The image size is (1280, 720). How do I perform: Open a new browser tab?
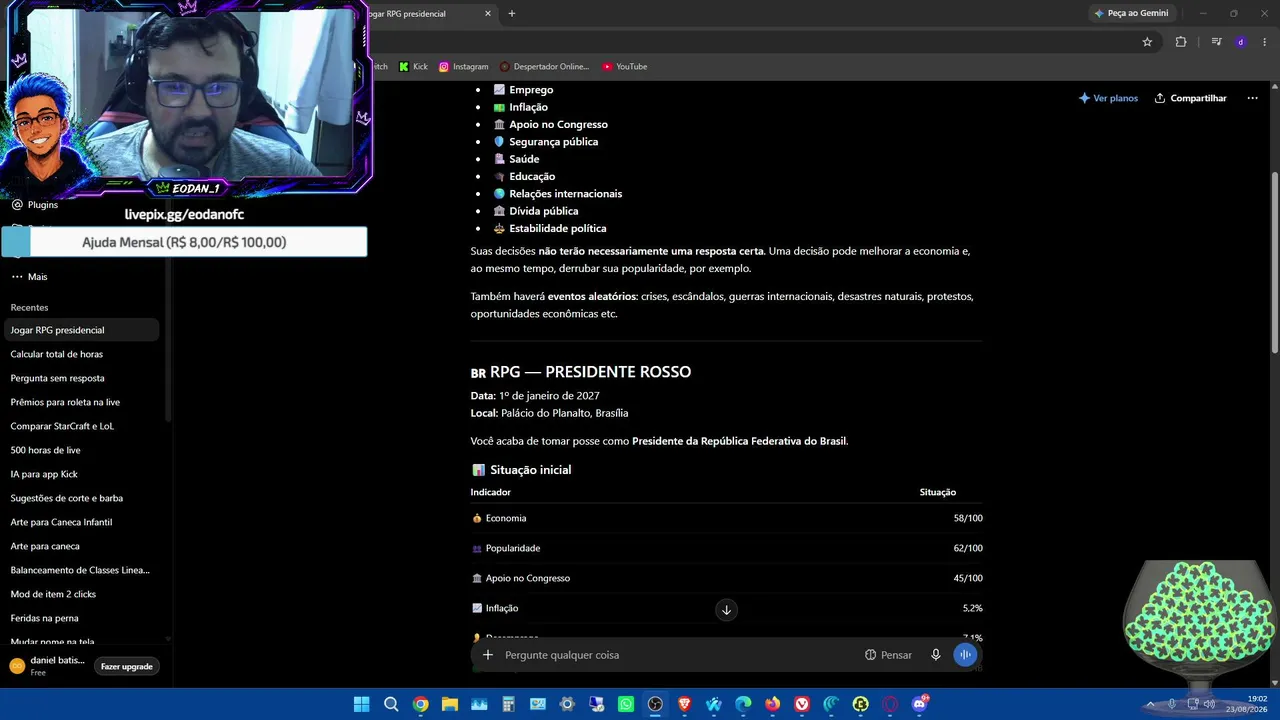(512, 13)
